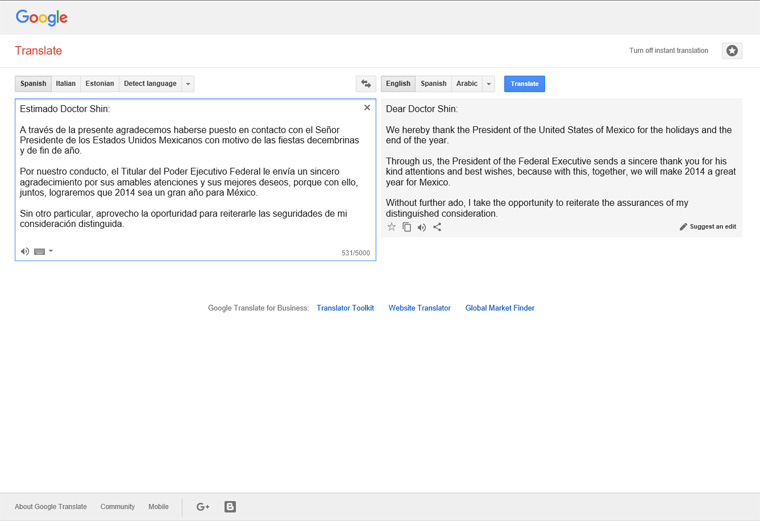
Task: Open the Translator Toolkit link
Action: (345, 308)
